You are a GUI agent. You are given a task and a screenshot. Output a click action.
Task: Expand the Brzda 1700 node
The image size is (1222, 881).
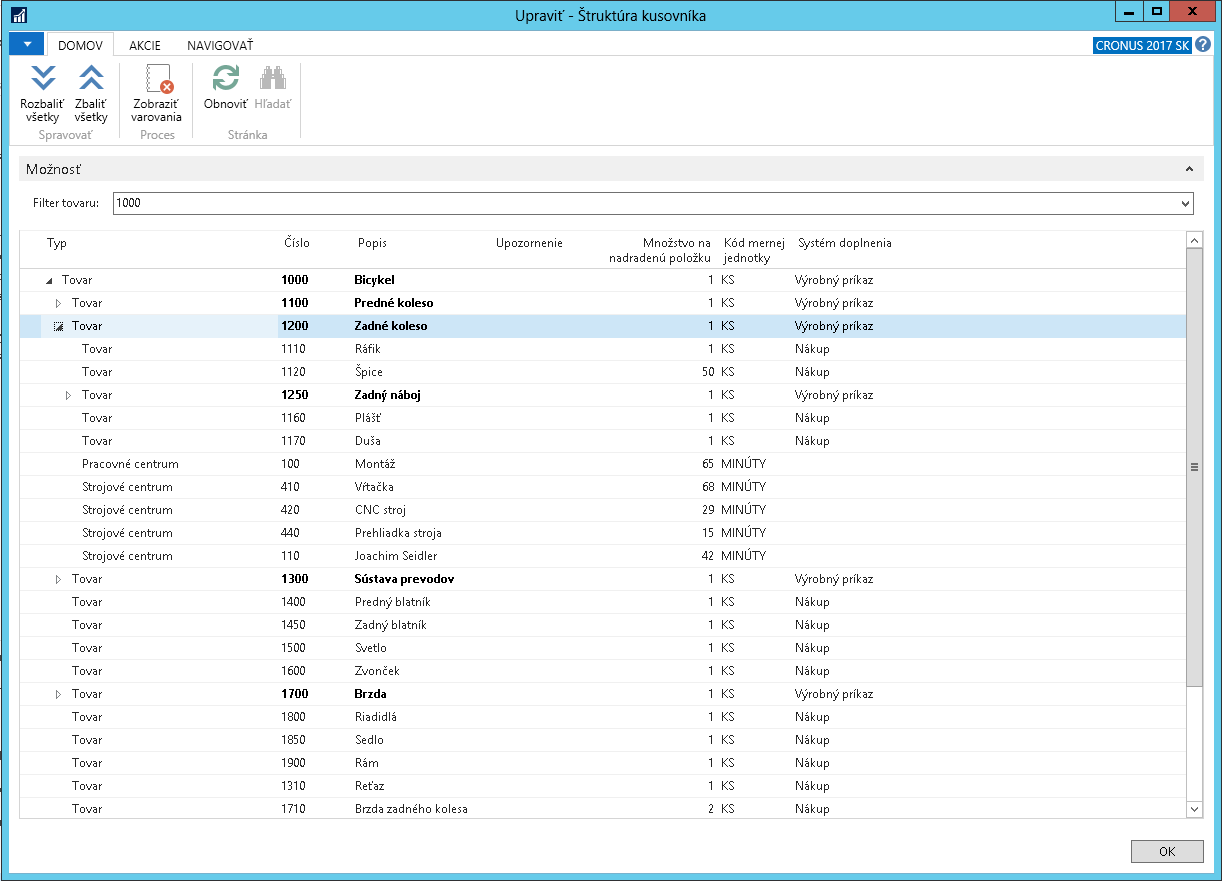point(58,694)
